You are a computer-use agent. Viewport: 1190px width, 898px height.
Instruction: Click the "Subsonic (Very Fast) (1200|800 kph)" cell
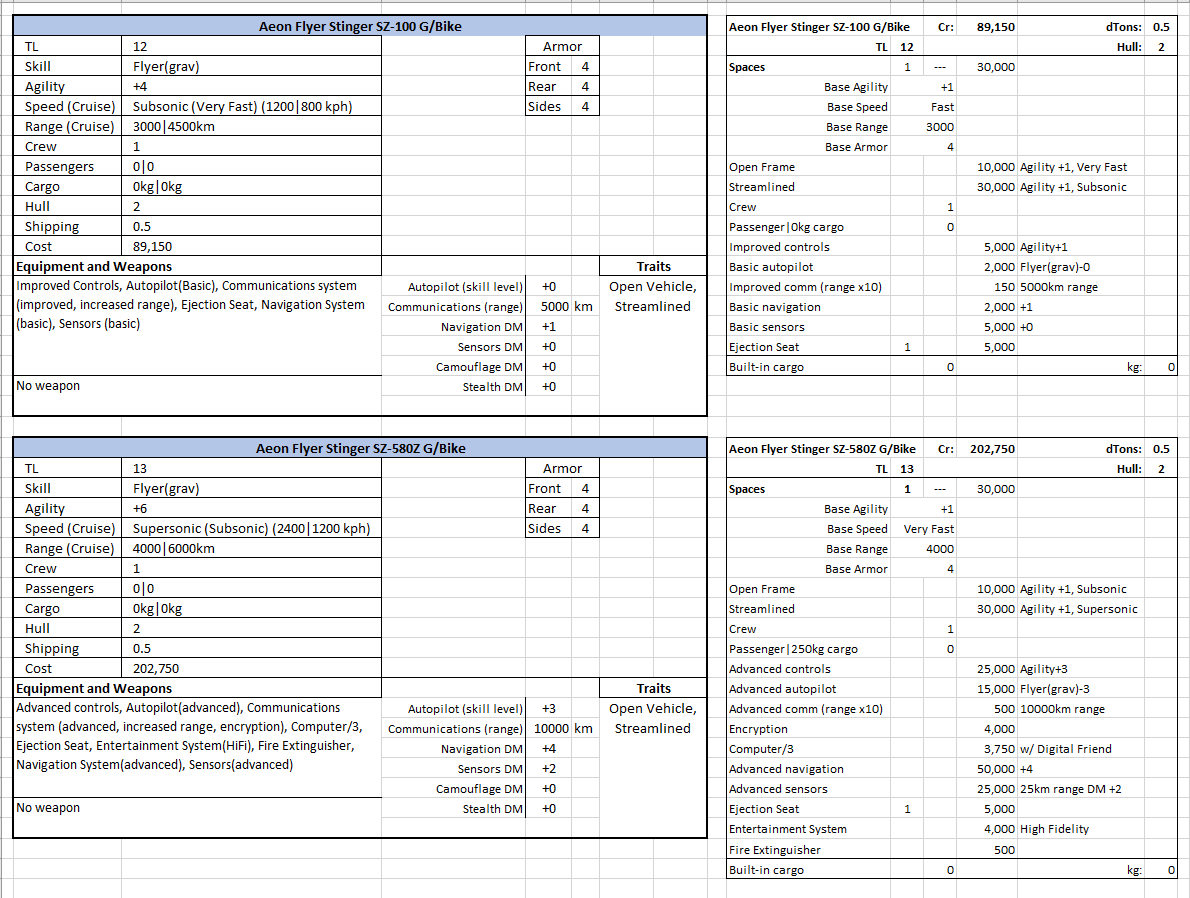point(243,107)
